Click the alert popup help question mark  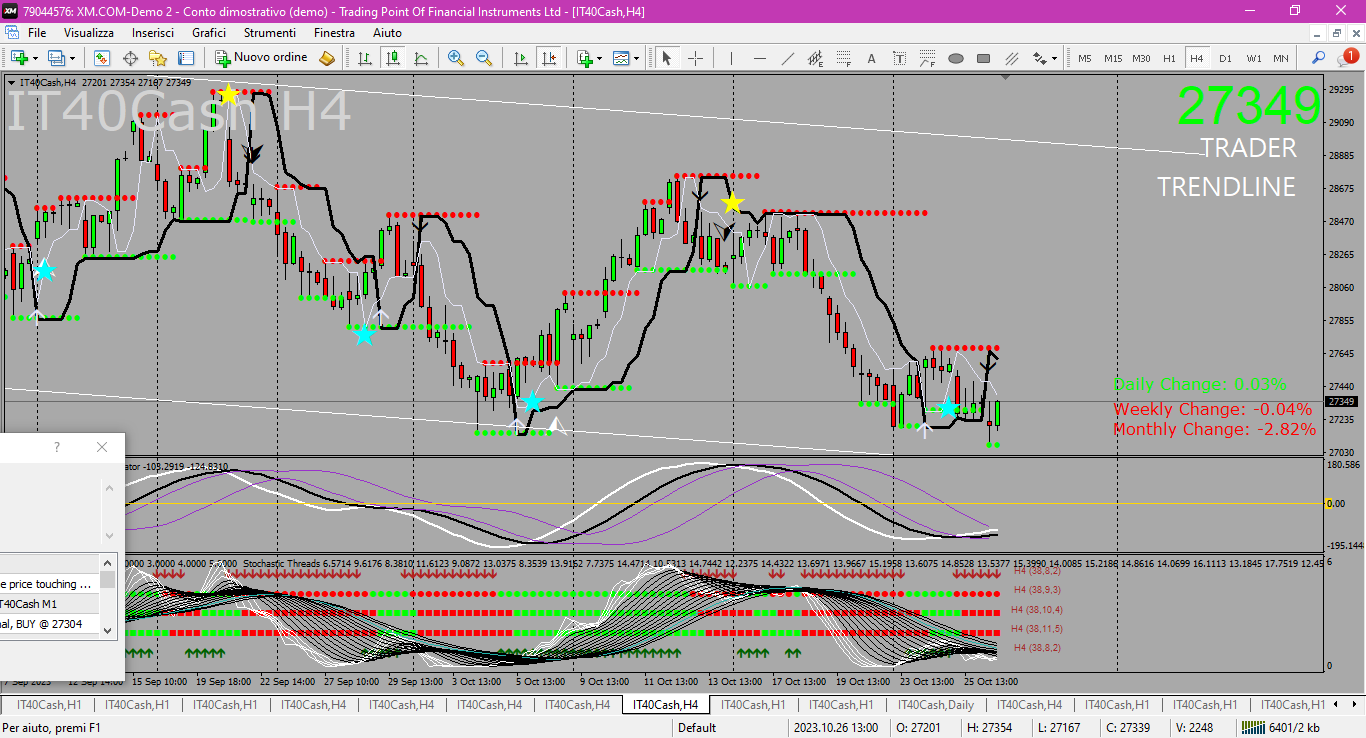(57, 447)
